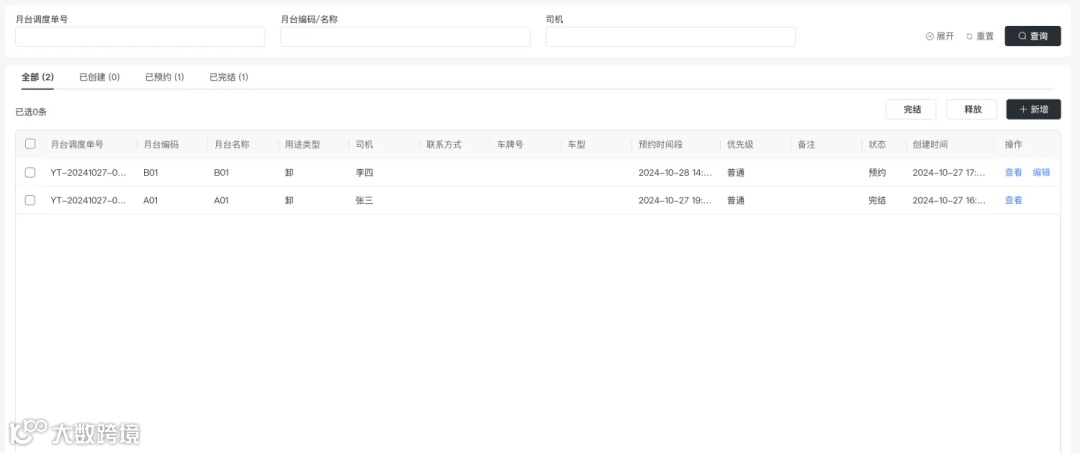Click the 优先级 column header
This screenshot has width=1080, height=453.
pyautogui.click(x=740, y=145)
